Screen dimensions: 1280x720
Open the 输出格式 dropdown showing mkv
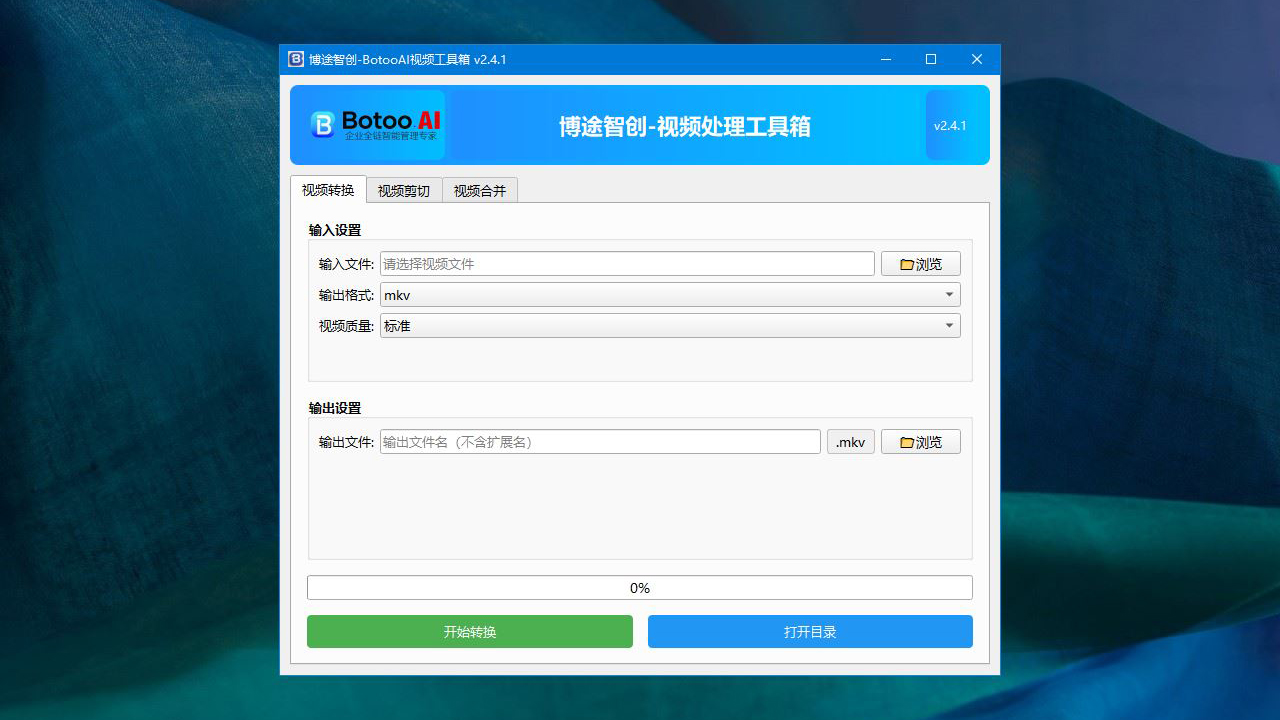[x=669, y=294]
